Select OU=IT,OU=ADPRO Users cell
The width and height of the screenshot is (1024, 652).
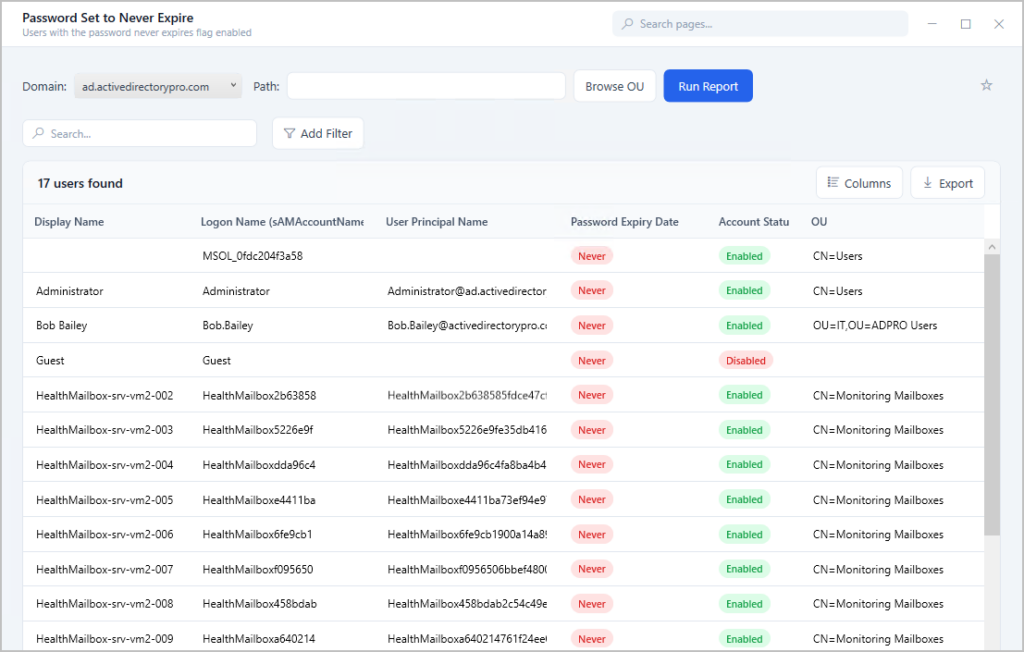(874, 325)
